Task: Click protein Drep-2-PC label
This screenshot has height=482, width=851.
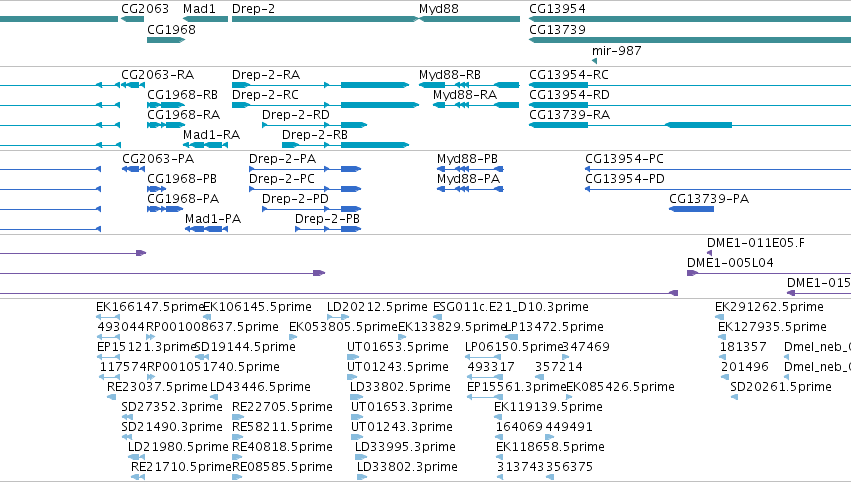Action: (282, 179)
